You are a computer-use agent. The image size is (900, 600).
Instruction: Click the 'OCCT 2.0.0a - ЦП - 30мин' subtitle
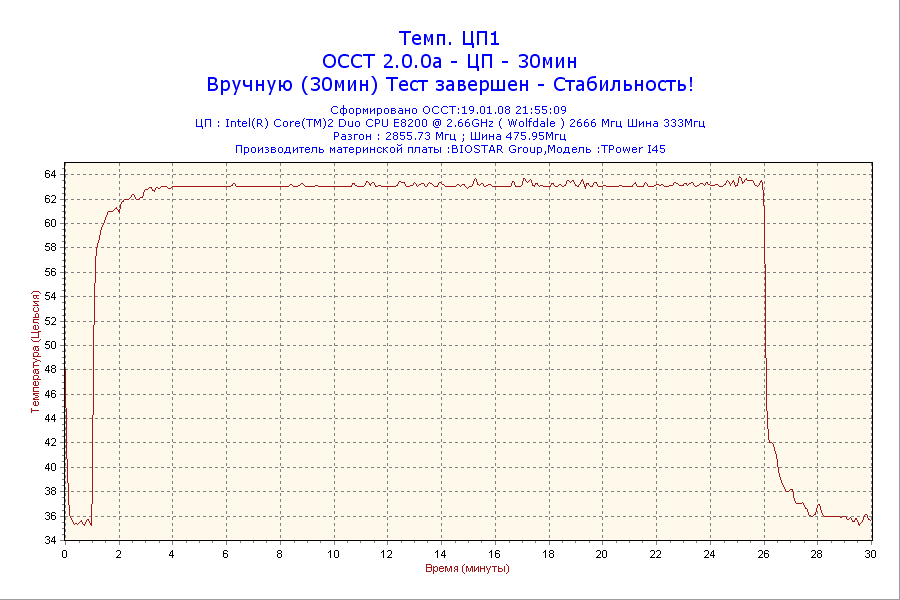449,62
